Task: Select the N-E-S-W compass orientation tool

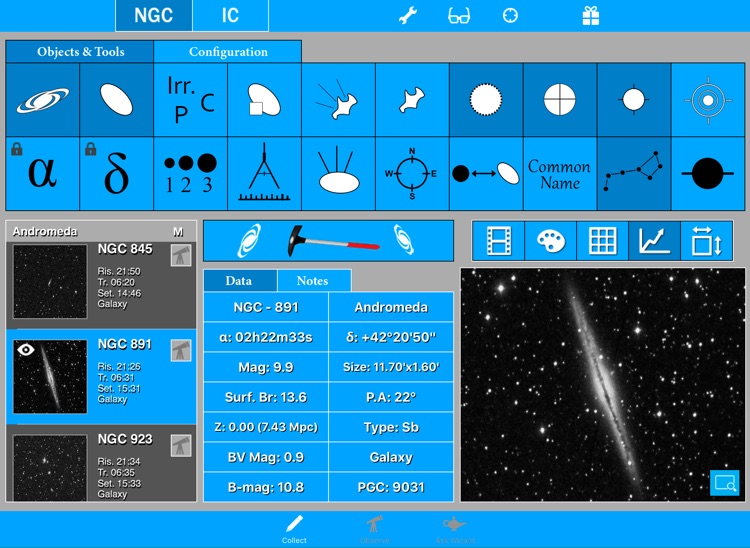Action: [412, 174]
